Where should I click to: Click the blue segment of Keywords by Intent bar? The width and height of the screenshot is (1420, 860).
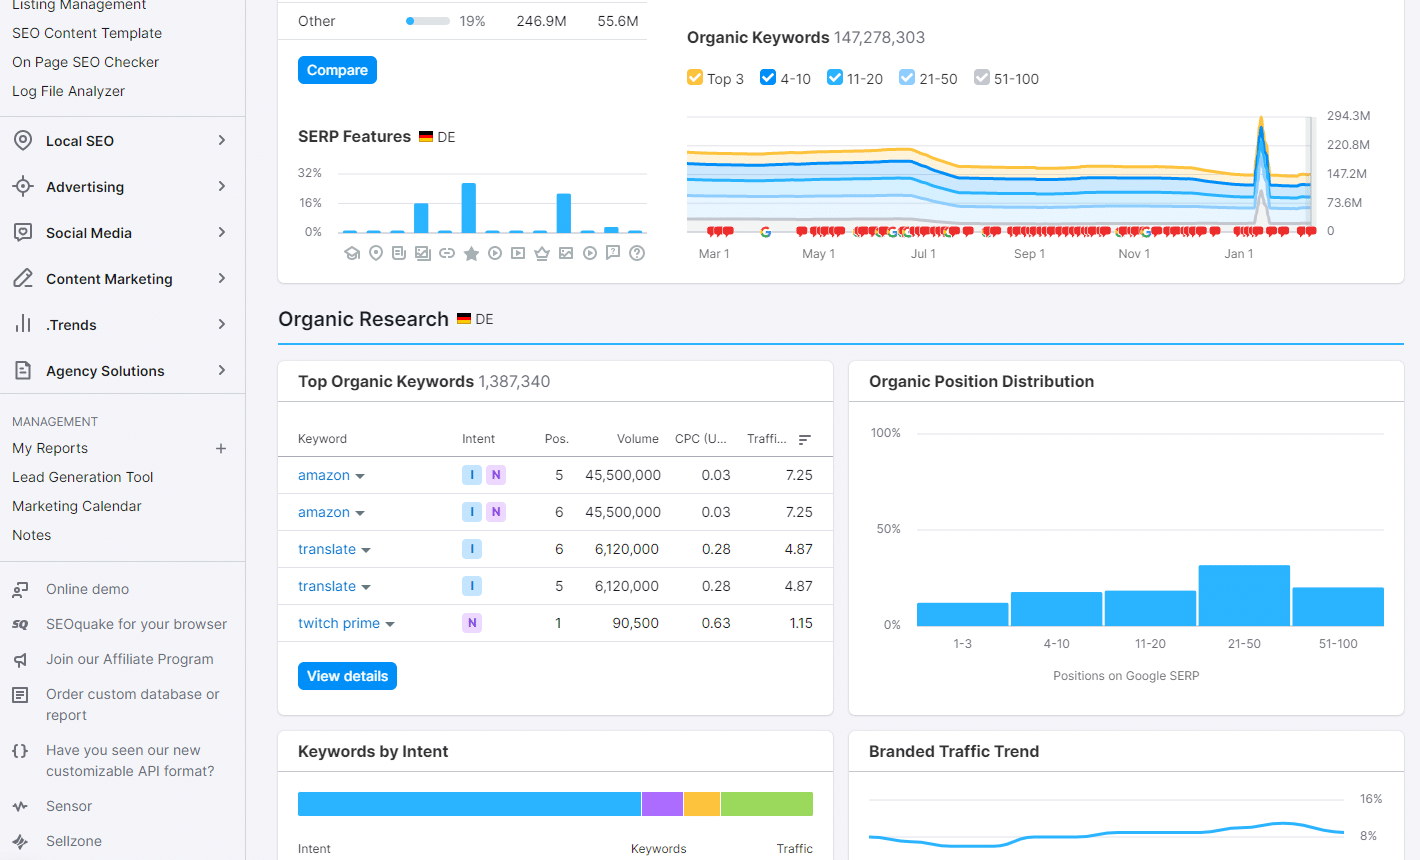[x=469, y=804]
